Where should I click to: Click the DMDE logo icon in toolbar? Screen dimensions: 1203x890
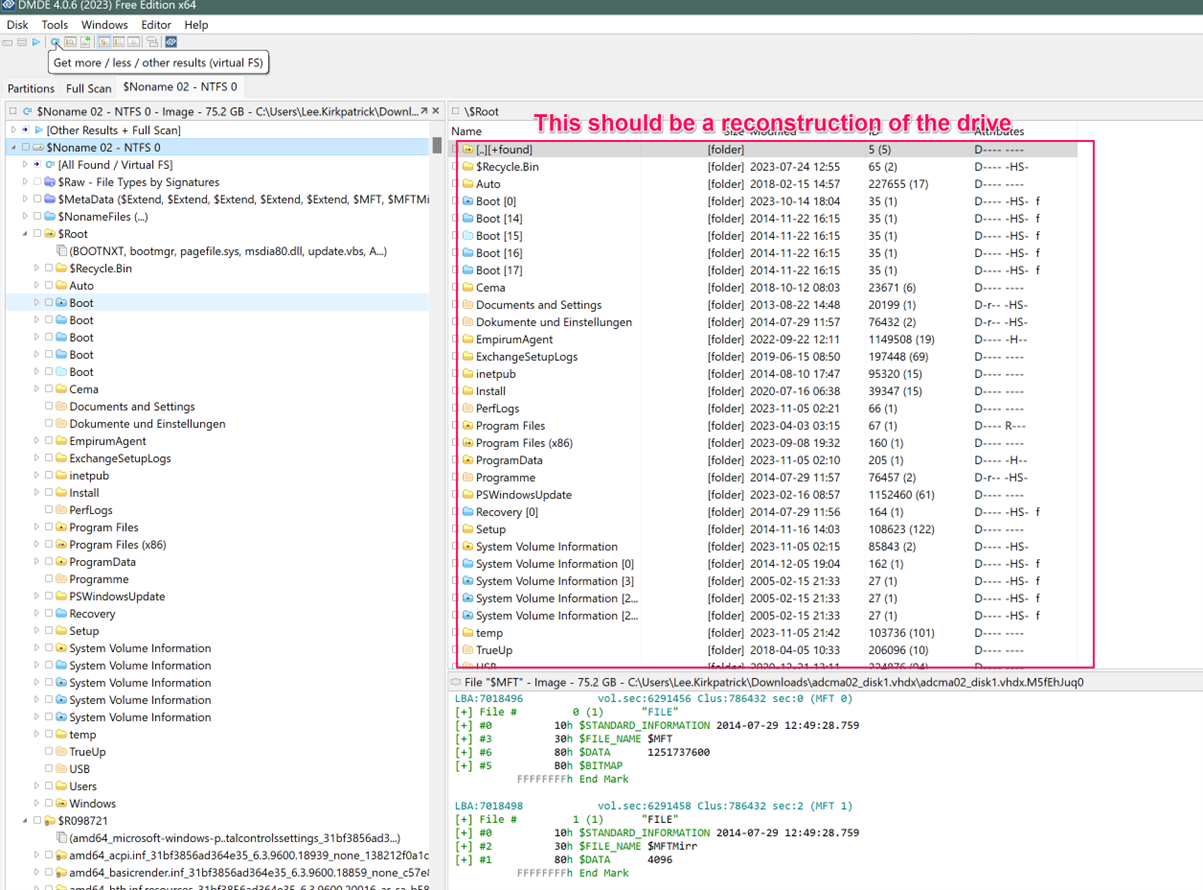pyautogui.click(x=171, y=42)
